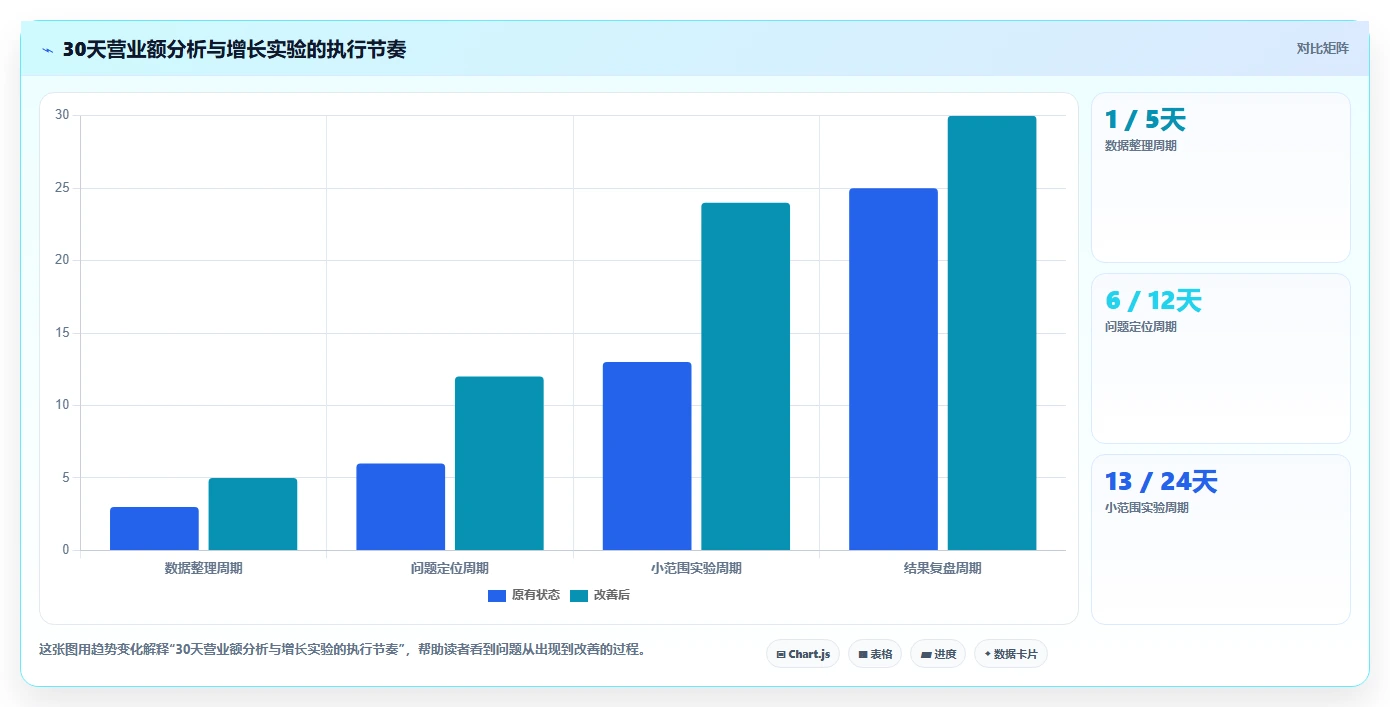Select the 进度 tag chip
The height and width of the screenshot is (707, 1390).
click(938, 654)
